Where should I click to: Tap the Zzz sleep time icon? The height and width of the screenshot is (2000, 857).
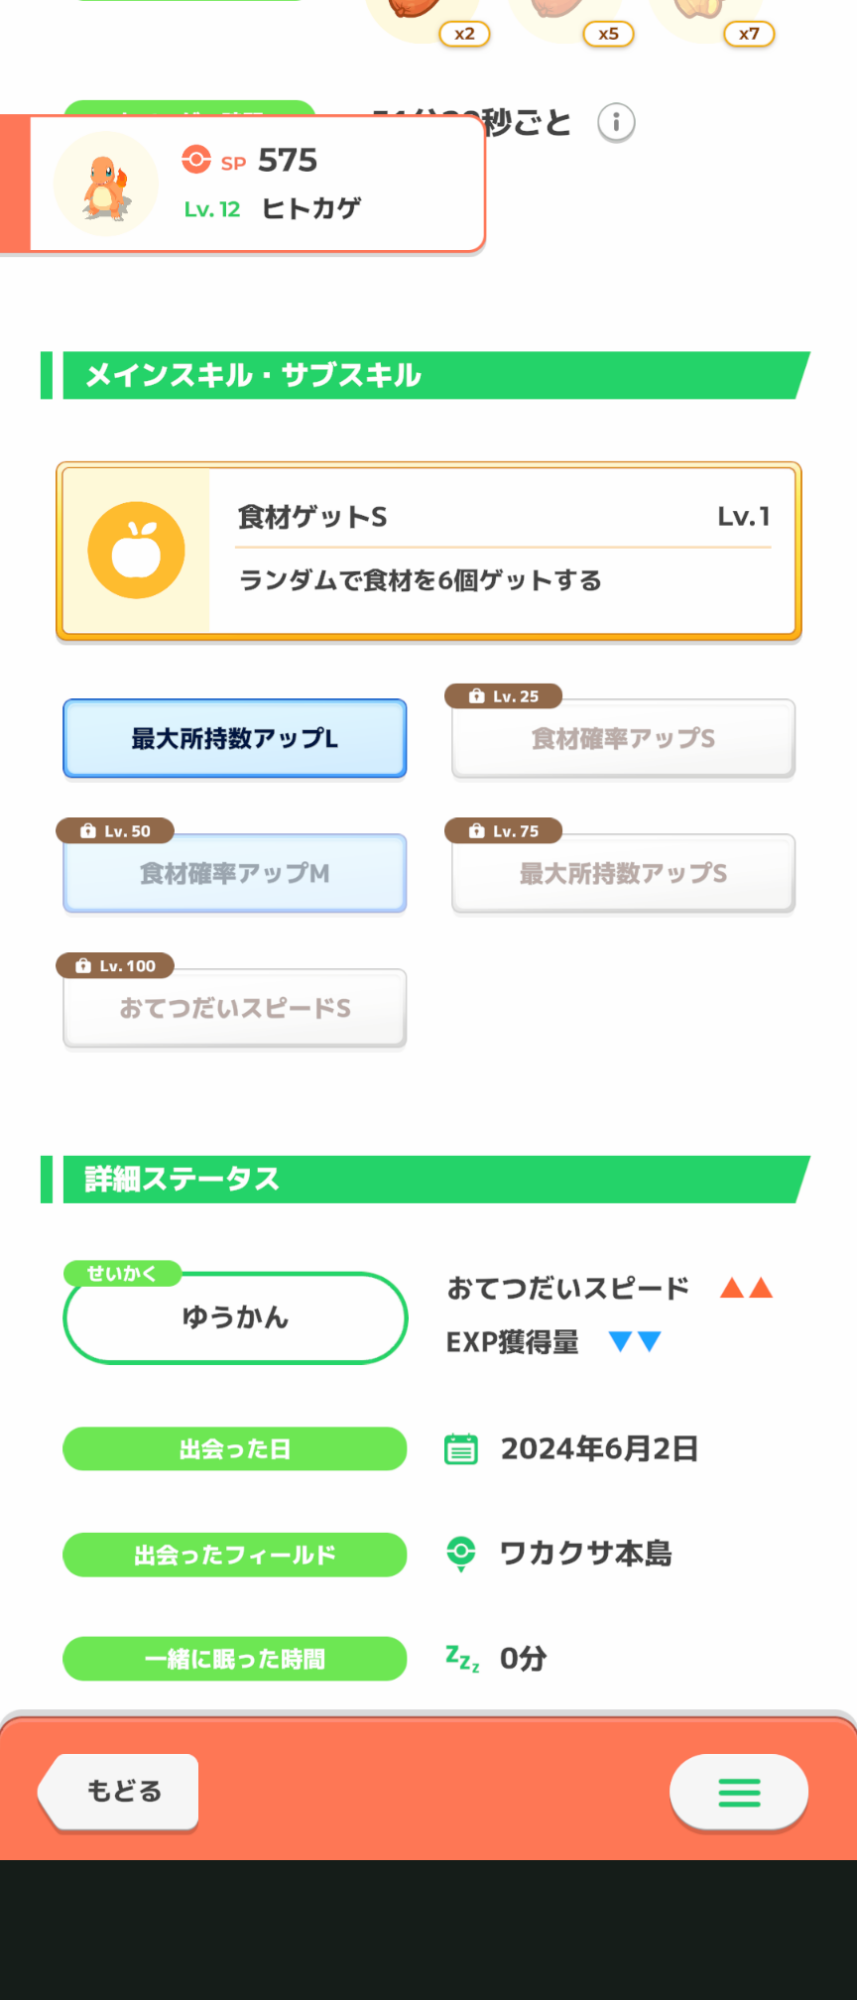click(x=462, y=1659)
